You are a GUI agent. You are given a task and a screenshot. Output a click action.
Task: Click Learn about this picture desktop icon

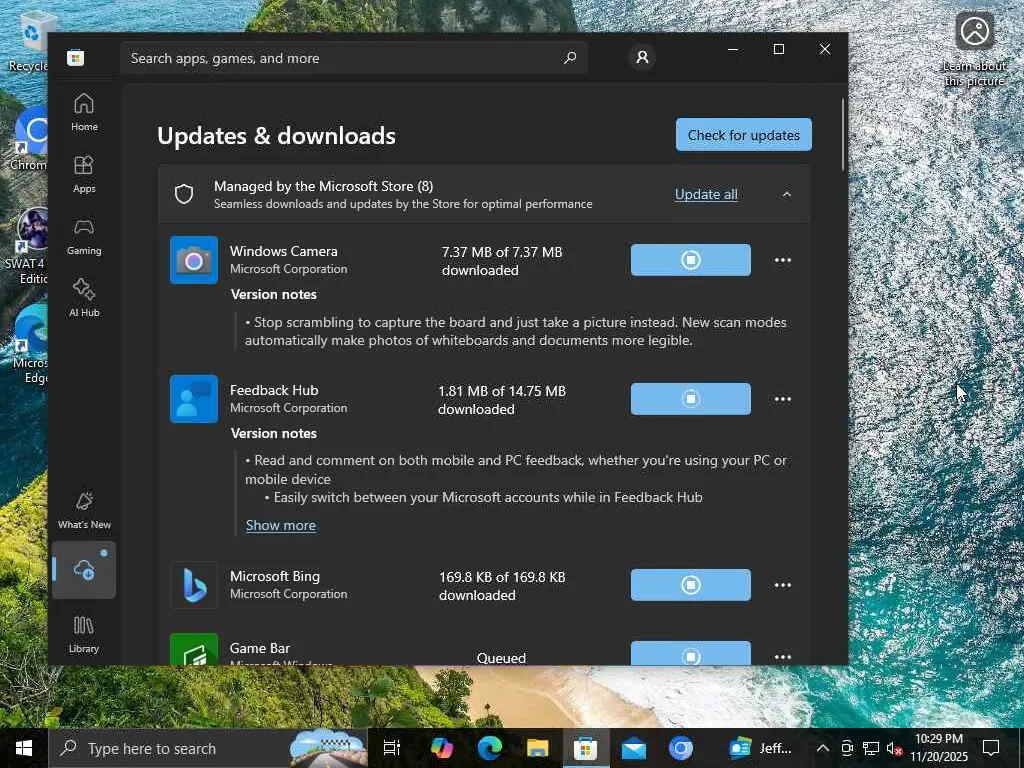pyautogui.click(x=974, y=48)
